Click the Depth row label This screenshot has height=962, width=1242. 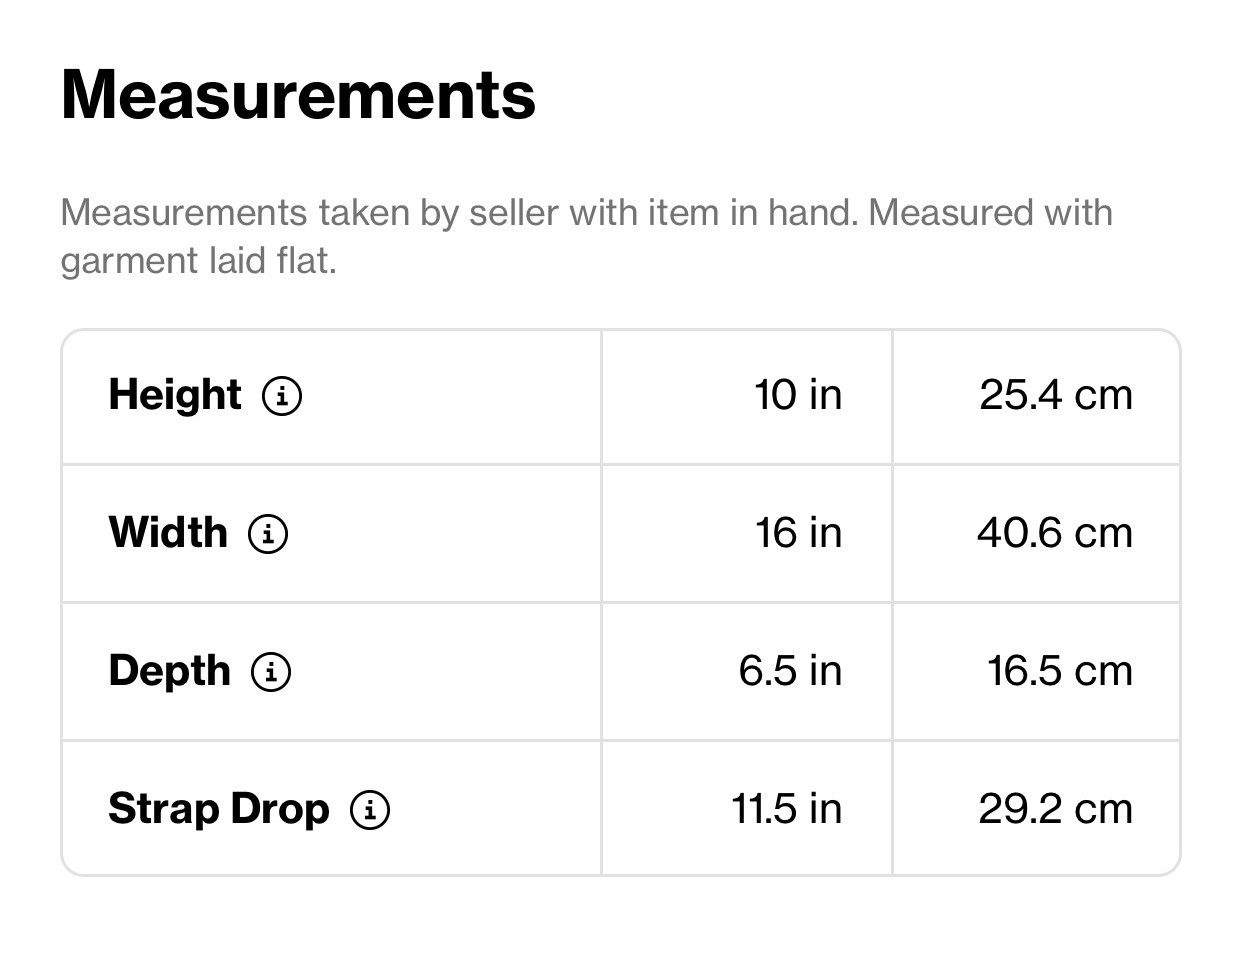pyautogui.click(x=169, y=671)
